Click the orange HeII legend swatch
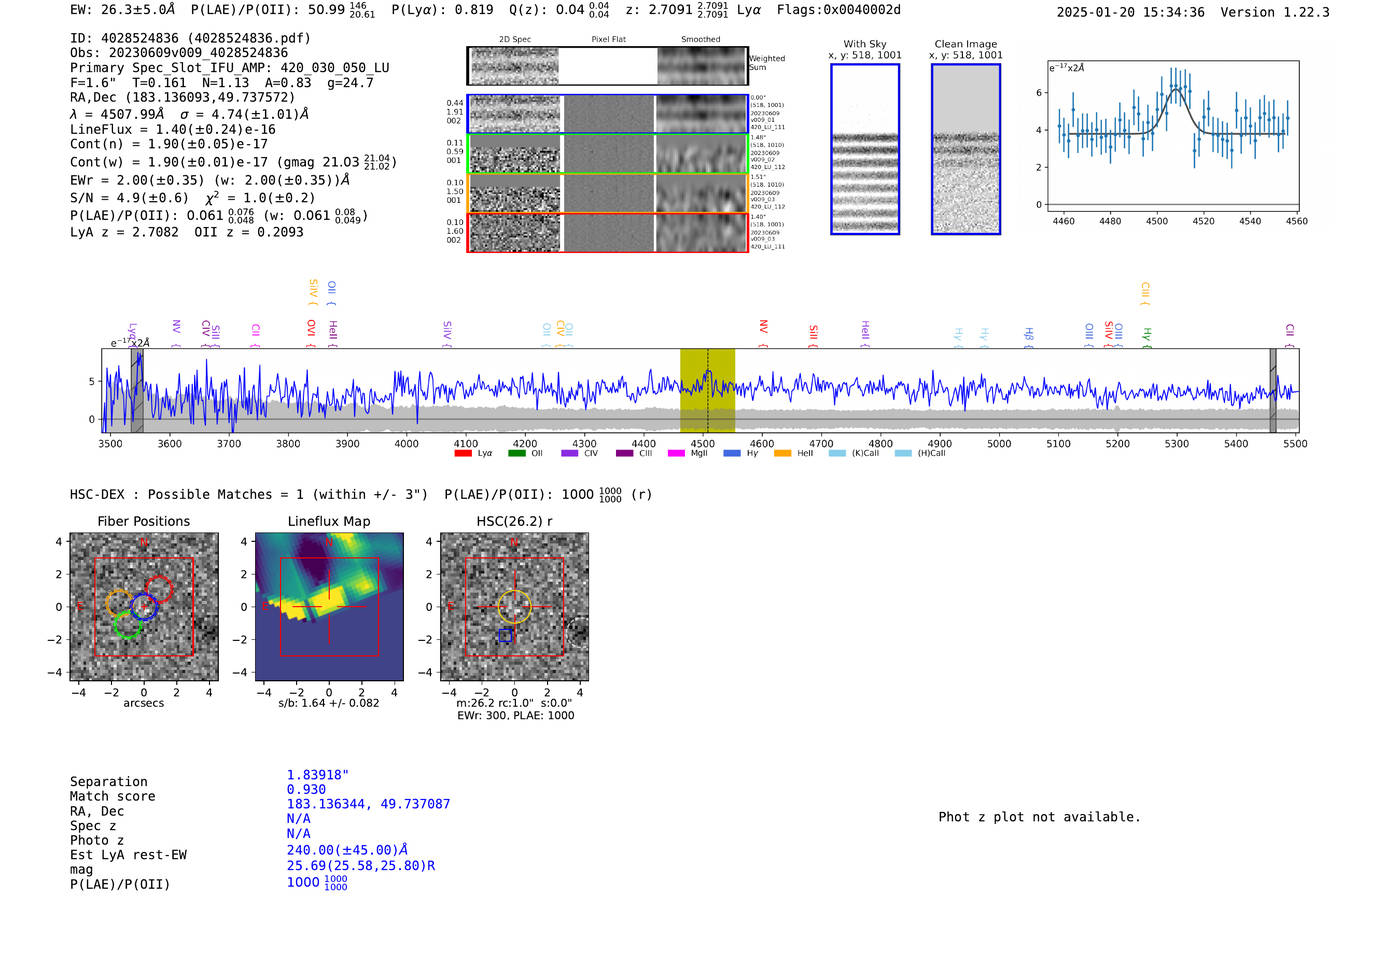 click(x=783, y=453)
